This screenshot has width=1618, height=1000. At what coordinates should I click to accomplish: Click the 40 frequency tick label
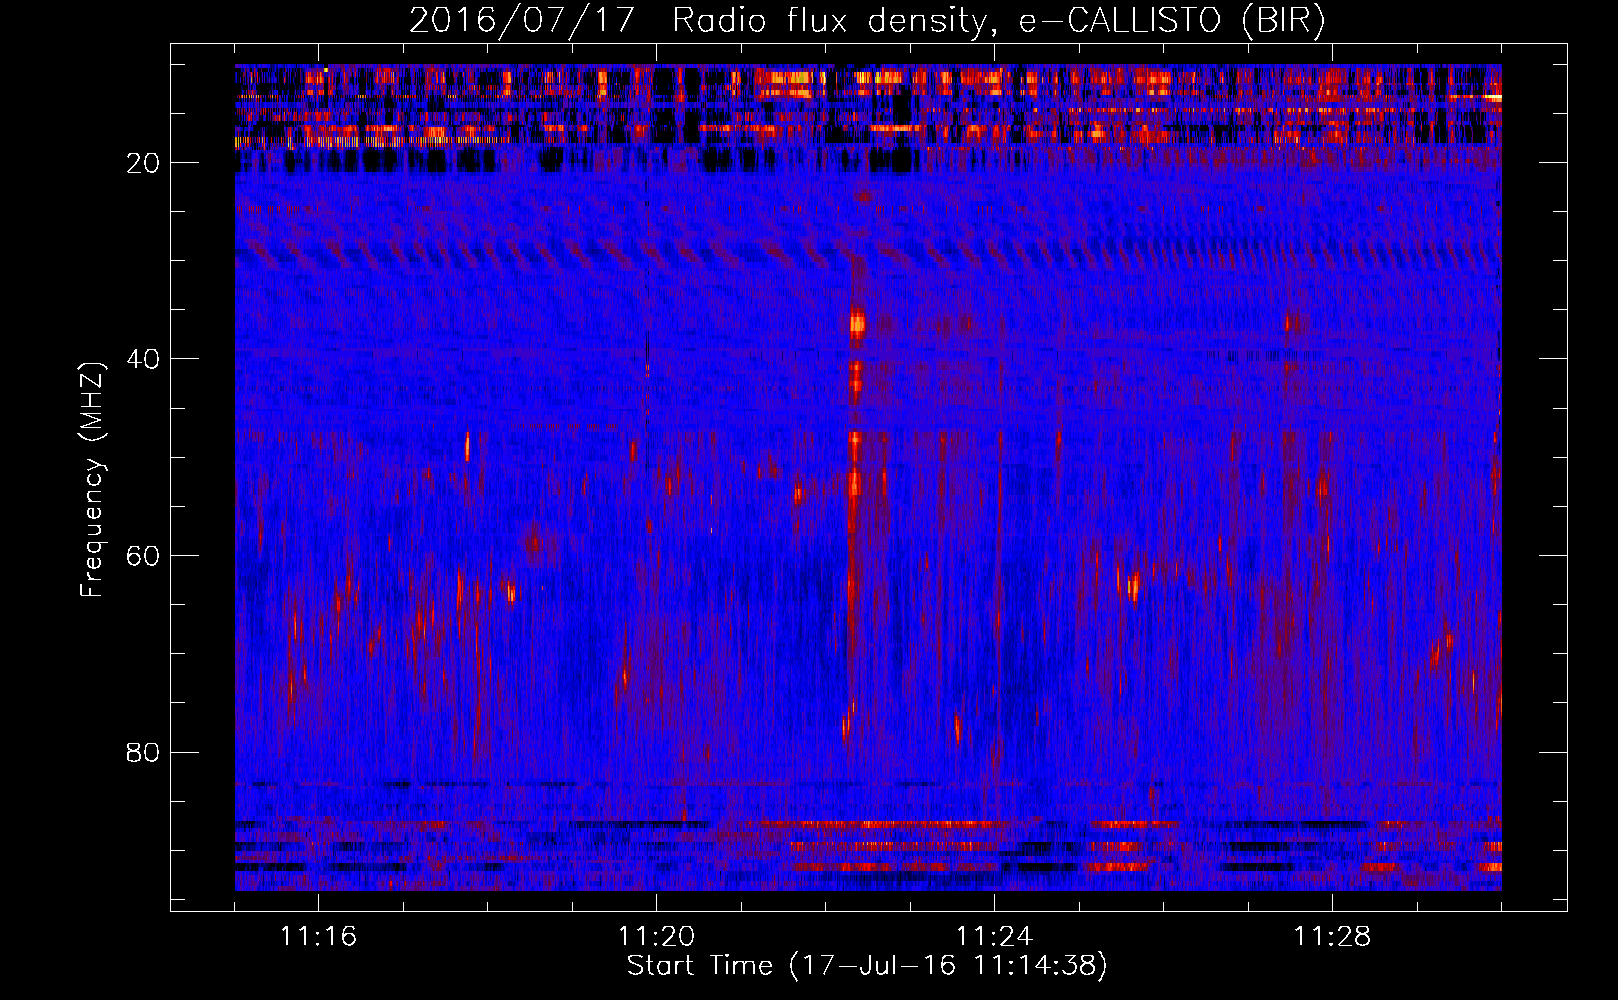[143, 359]
